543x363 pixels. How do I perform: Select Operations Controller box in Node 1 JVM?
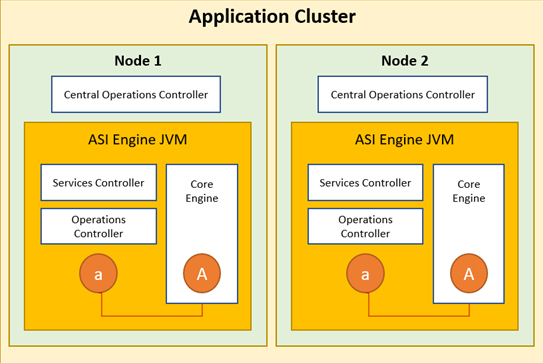[99, 226]
